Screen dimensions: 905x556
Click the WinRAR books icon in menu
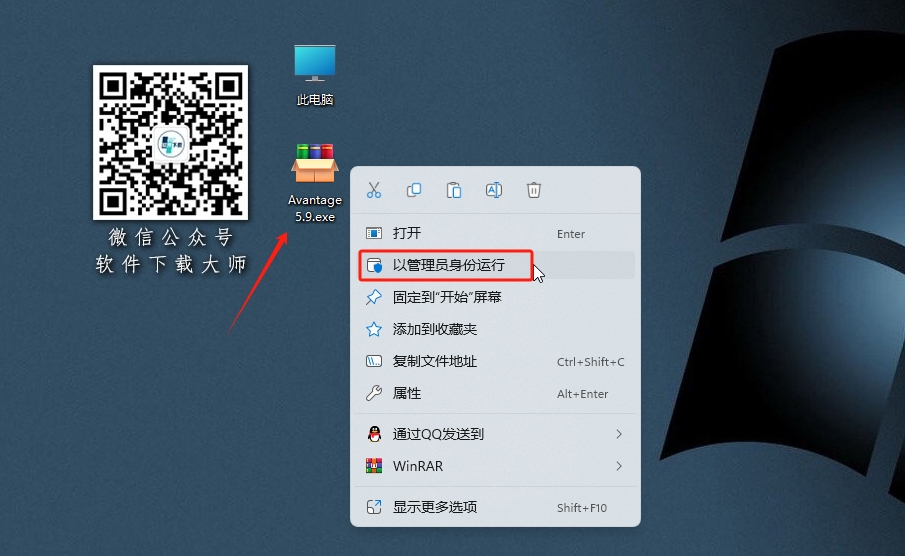374,465
